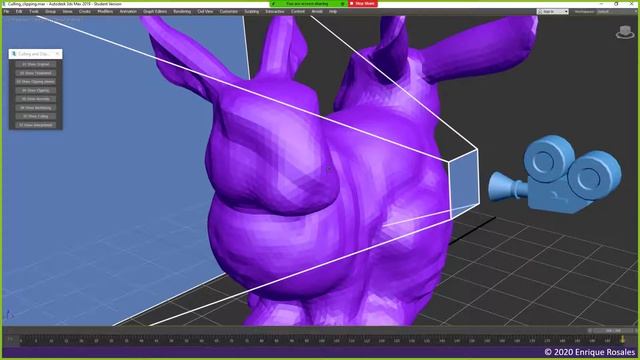Image resolution: width=640 pixels, height=360 pixels.
Task: Click the ViewCube in the viewport corner
Action: pos(625,32)
